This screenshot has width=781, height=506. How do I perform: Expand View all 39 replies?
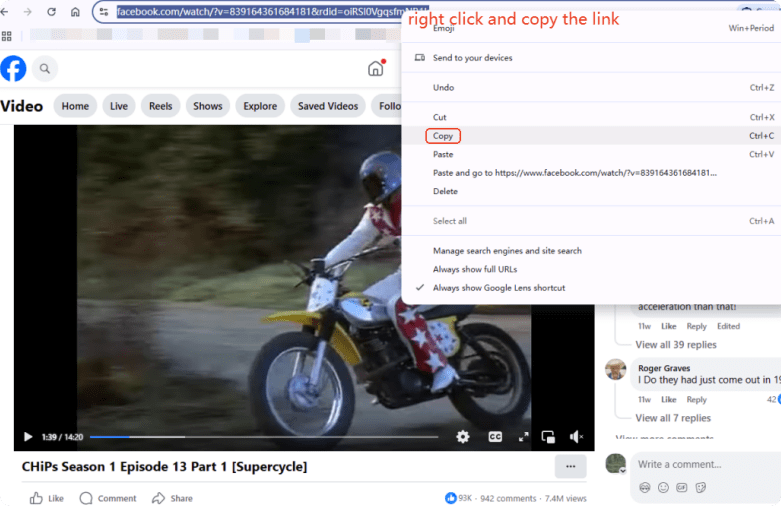click(x=676, y=345)
